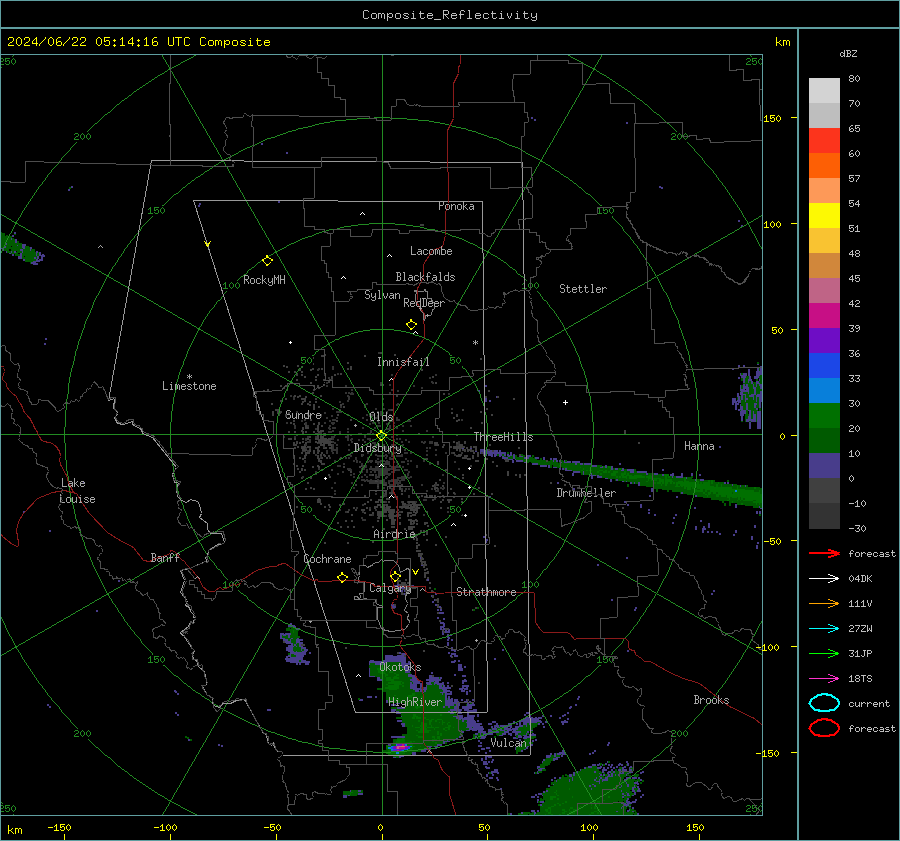The height and width of the screenshot is (841, 900).
Task: Click the green 31JP arrow in the legend
Action: coord(824,653)
